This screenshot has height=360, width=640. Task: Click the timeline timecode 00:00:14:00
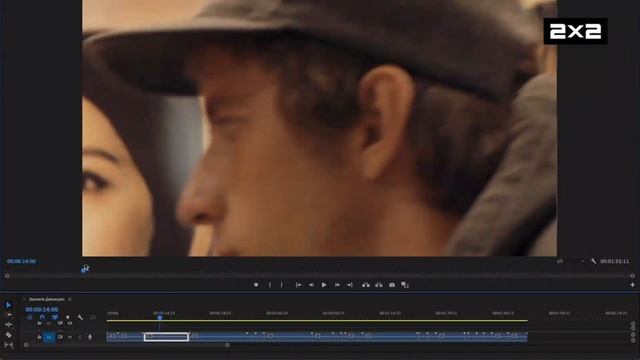tap(42, 310)
